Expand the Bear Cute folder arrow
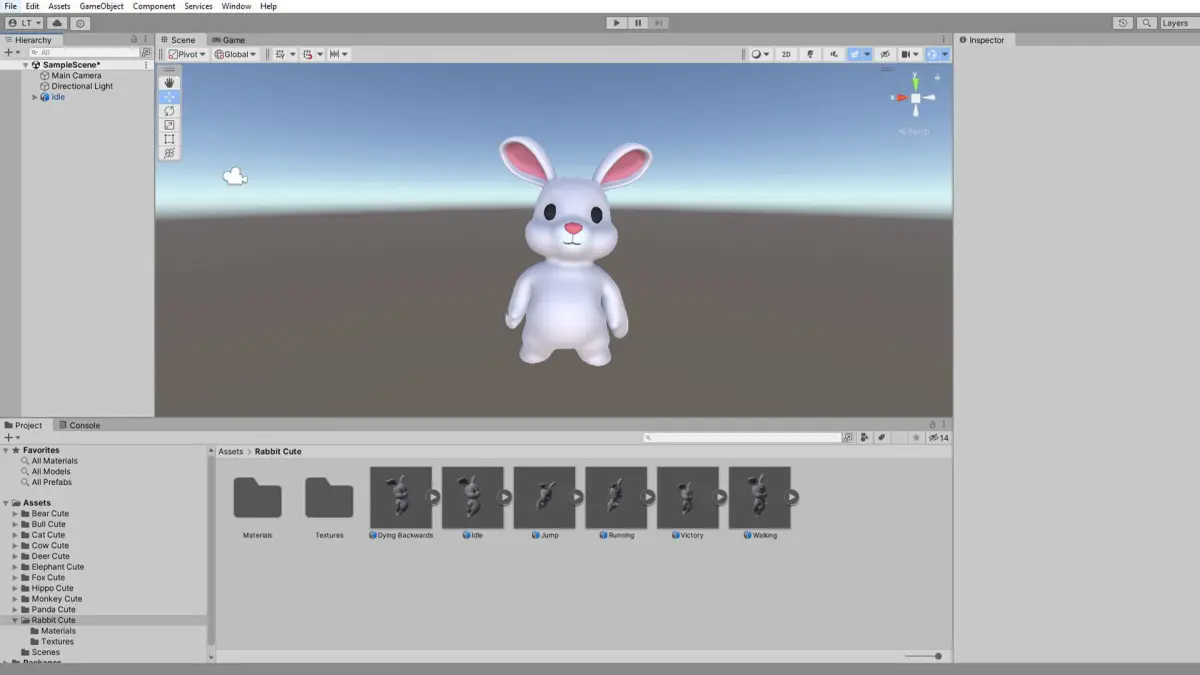The image size is (1200, 675). tap(16, 514)
